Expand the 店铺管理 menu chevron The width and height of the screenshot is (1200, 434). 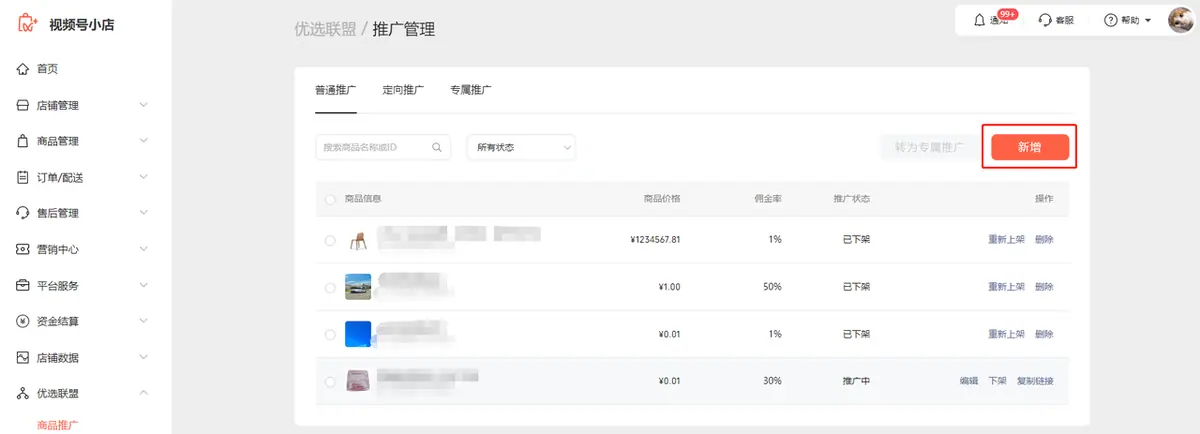click(144, 105)
